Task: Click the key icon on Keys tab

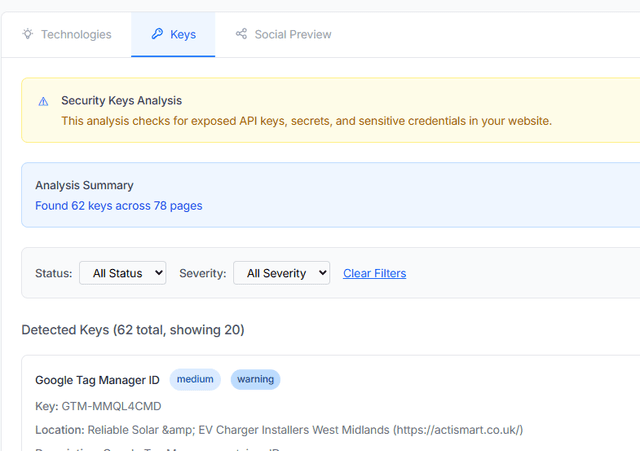Action: tap(157, 34)
